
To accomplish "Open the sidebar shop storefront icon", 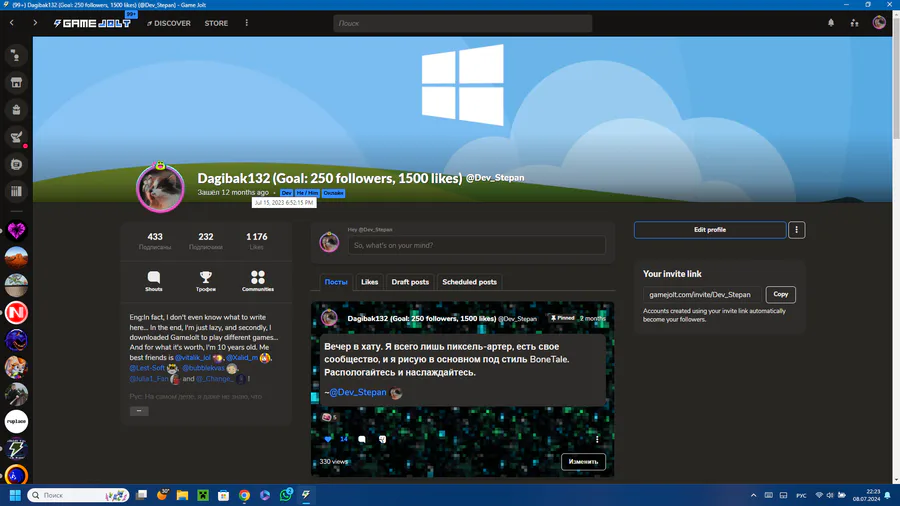I will coord(16,83).
